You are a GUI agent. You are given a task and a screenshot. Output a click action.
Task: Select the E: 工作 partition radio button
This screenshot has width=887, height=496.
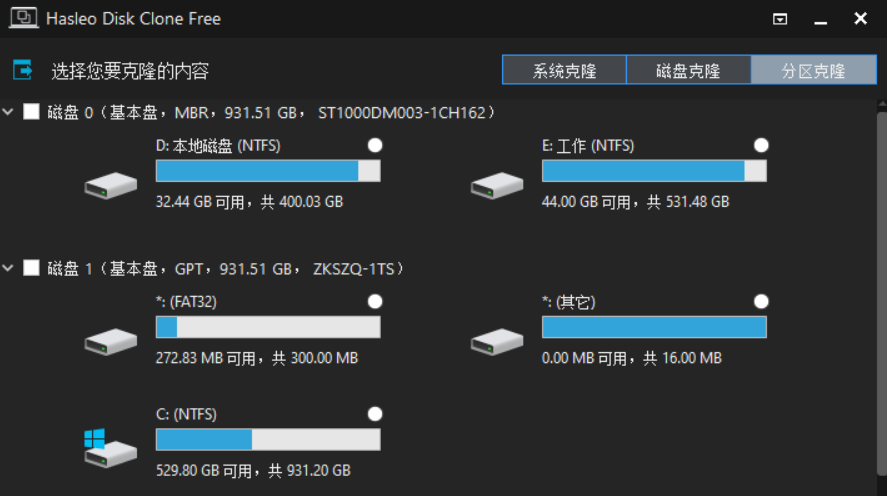point(761,146)
